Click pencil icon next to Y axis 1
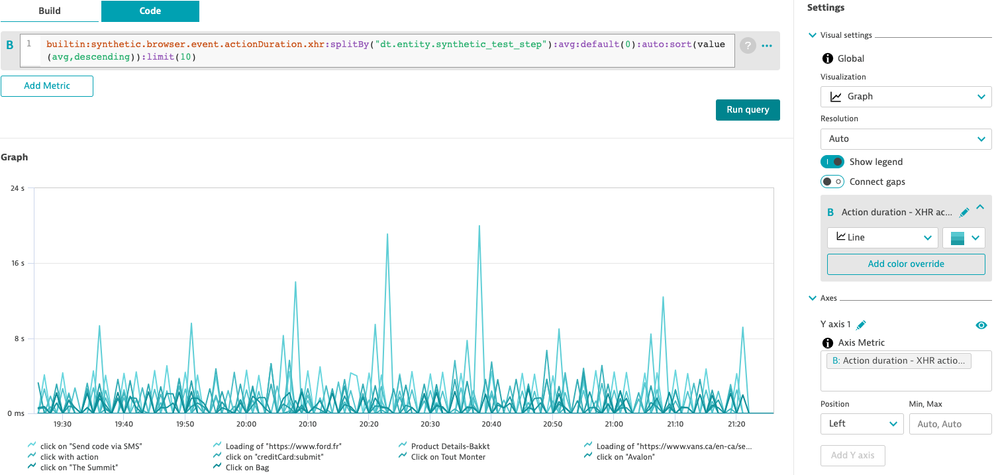 [x=861, y=324]
